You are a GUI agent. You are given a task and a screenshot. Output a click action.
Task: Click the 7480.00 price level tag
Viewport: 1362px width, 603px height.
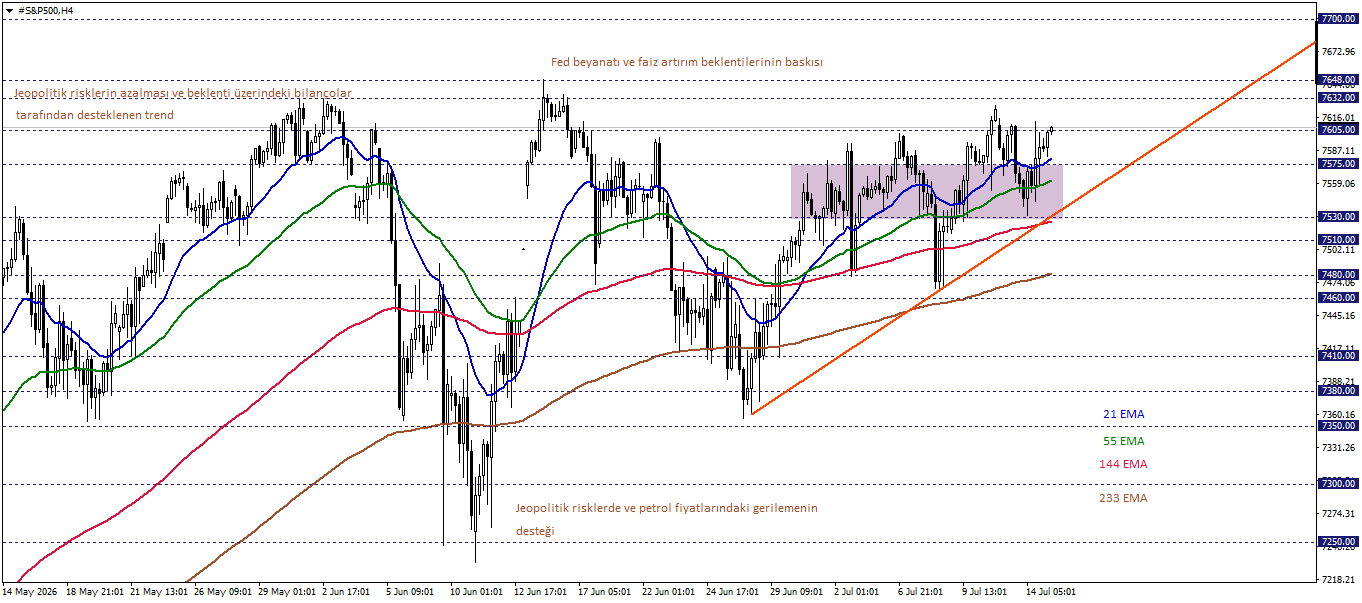click(1338, 275)
